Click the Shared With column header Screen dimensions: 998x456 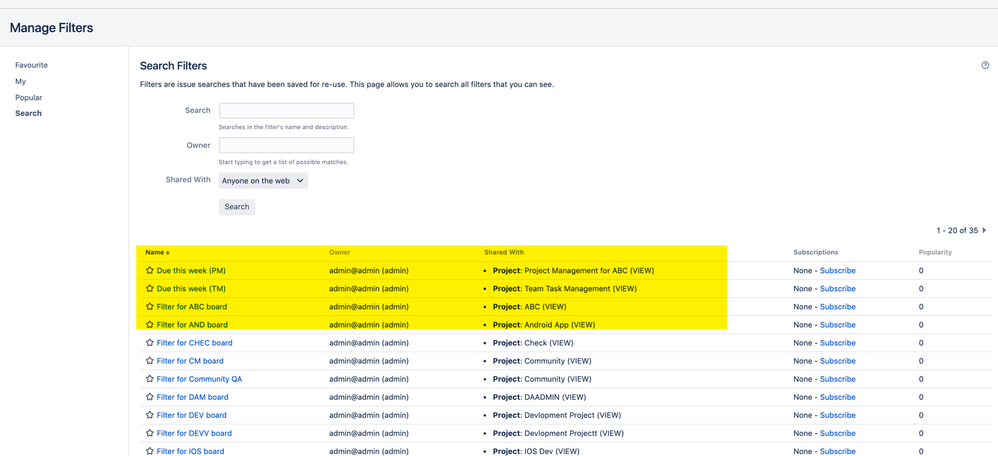point(504,252)
